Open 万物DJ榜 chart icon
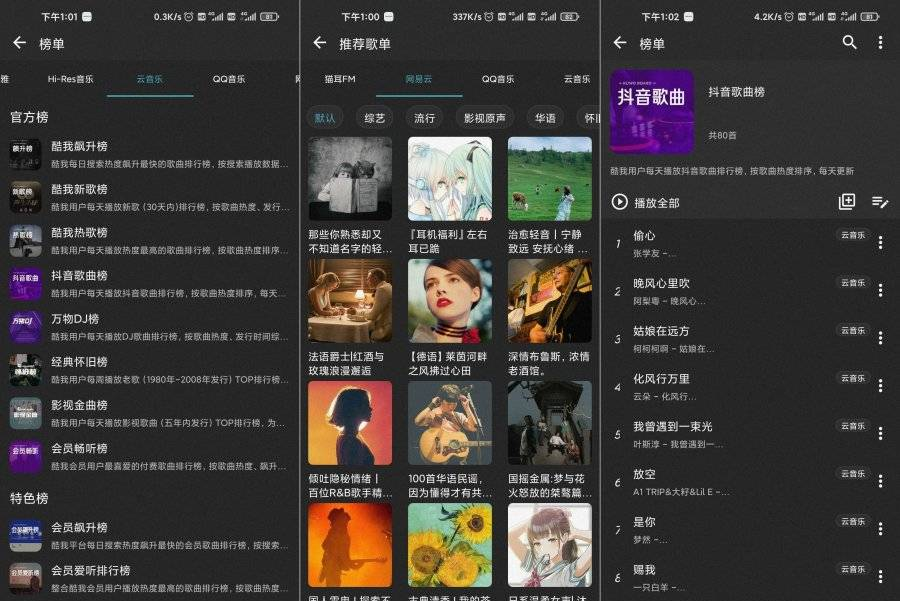900x601 pixels. click(x=25, y=327)
